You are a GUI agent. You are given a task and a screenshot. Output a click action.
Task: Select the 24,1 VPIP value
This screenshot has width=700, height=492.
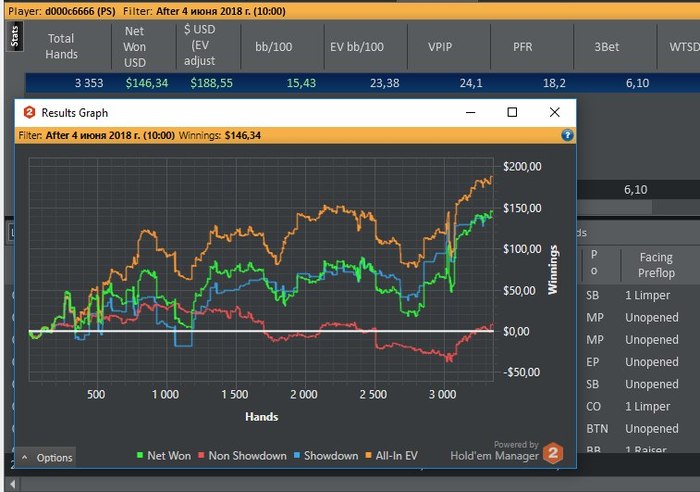coord(471,83)
